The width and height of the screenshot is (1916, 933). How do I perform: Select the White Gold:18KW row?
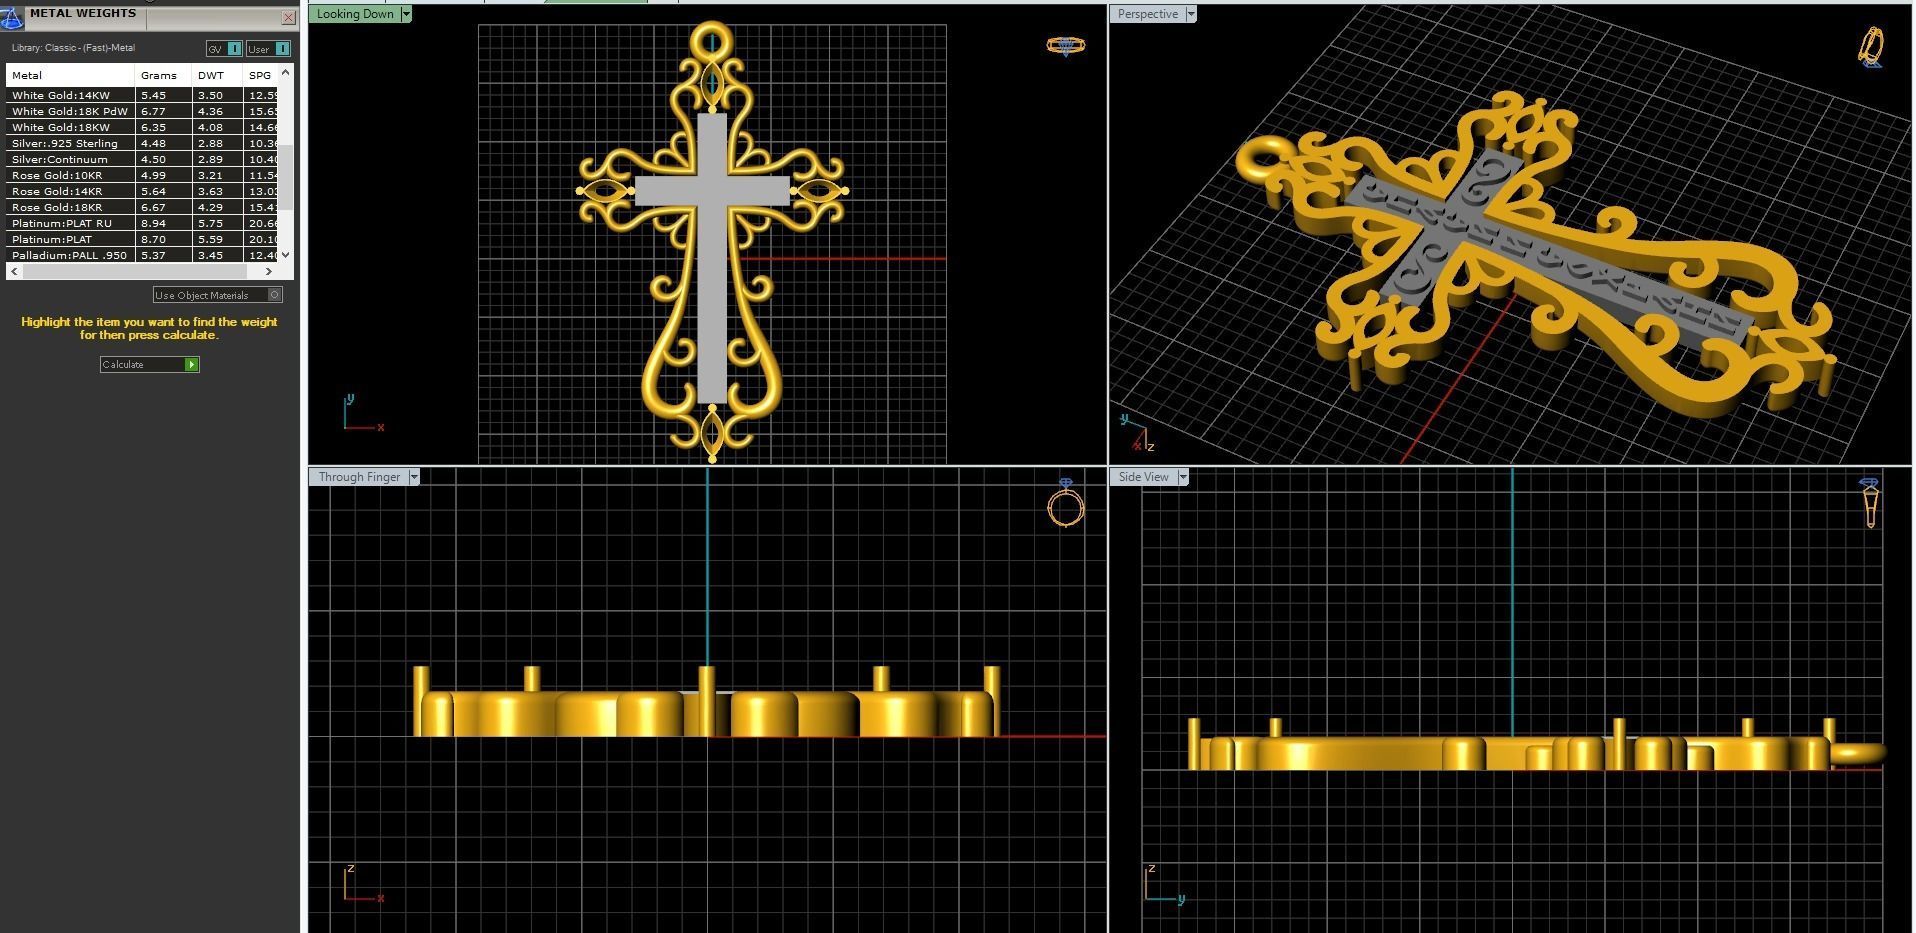(x=142, y=127)
